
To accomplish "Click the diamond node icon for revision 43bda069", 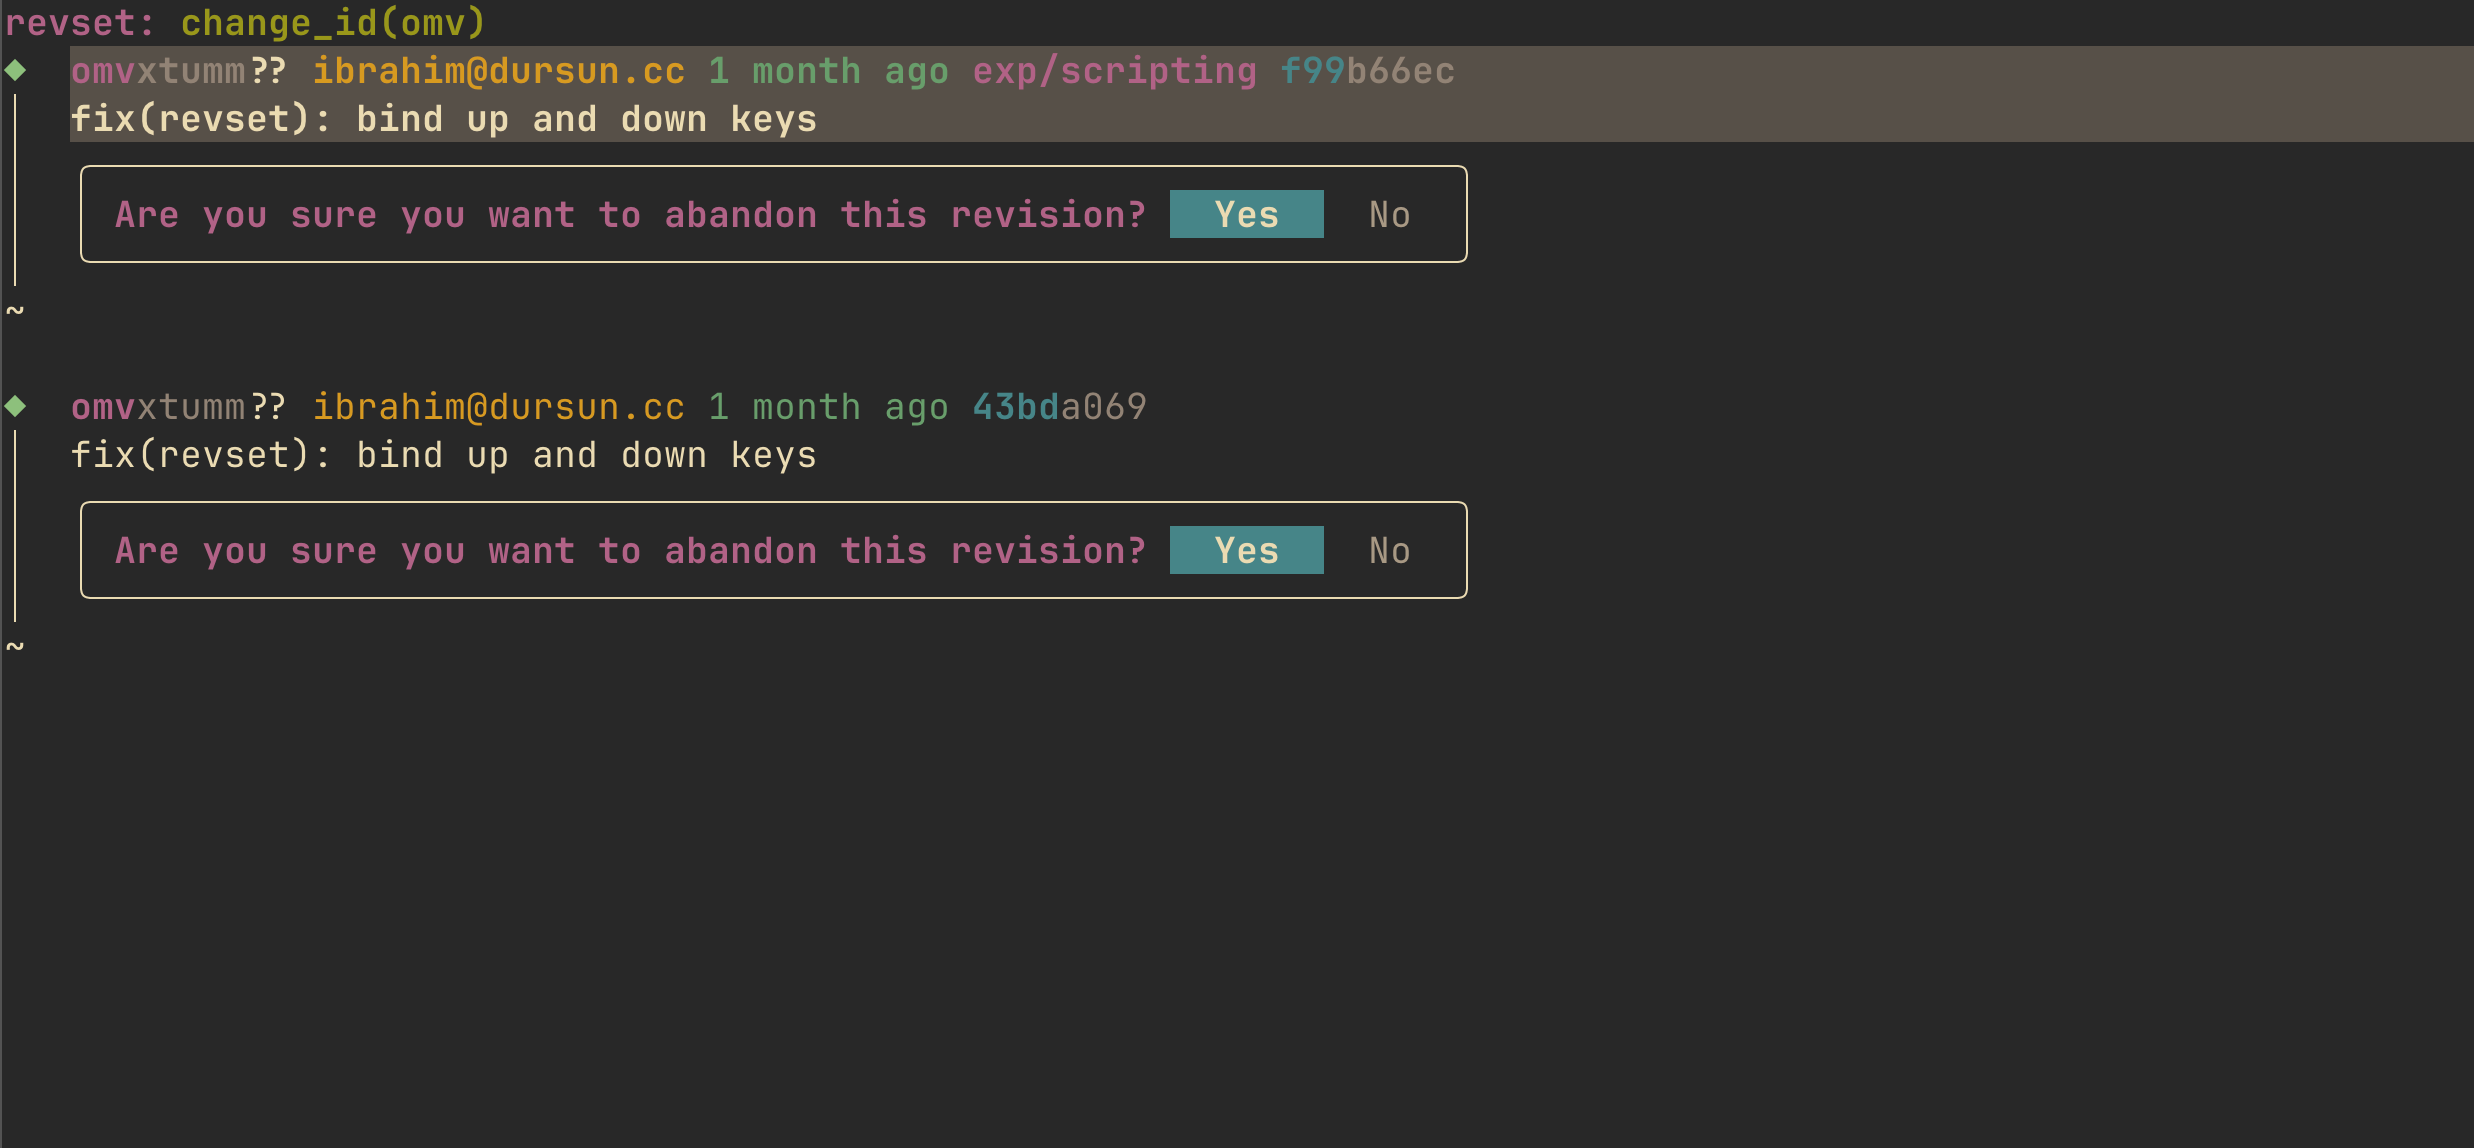I will click(16, 406).
